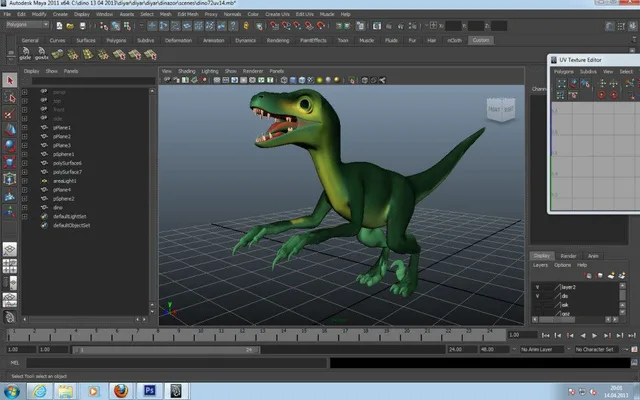Expand the defaultLightSet node in the outliner
The width and height of the screenshot is (640, 400).
click(24, 216)
